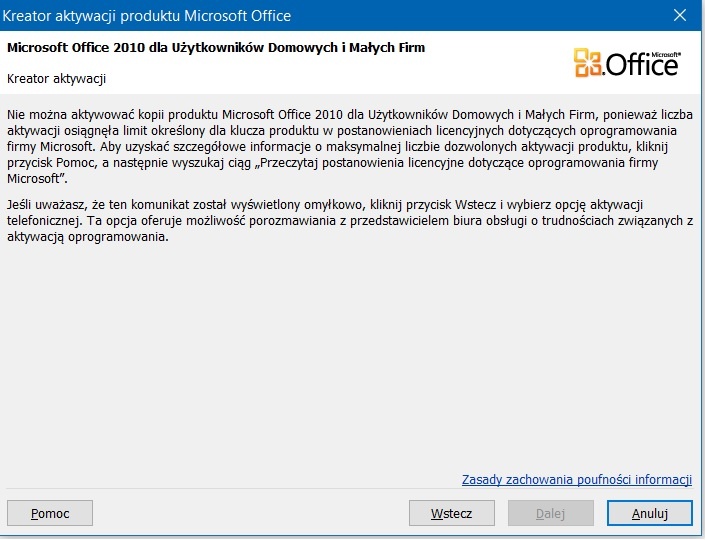The height and width of the screenshot is (540, 706).
Task: Click the Microsoft Office logo
Action: click(x=627, y=63)
